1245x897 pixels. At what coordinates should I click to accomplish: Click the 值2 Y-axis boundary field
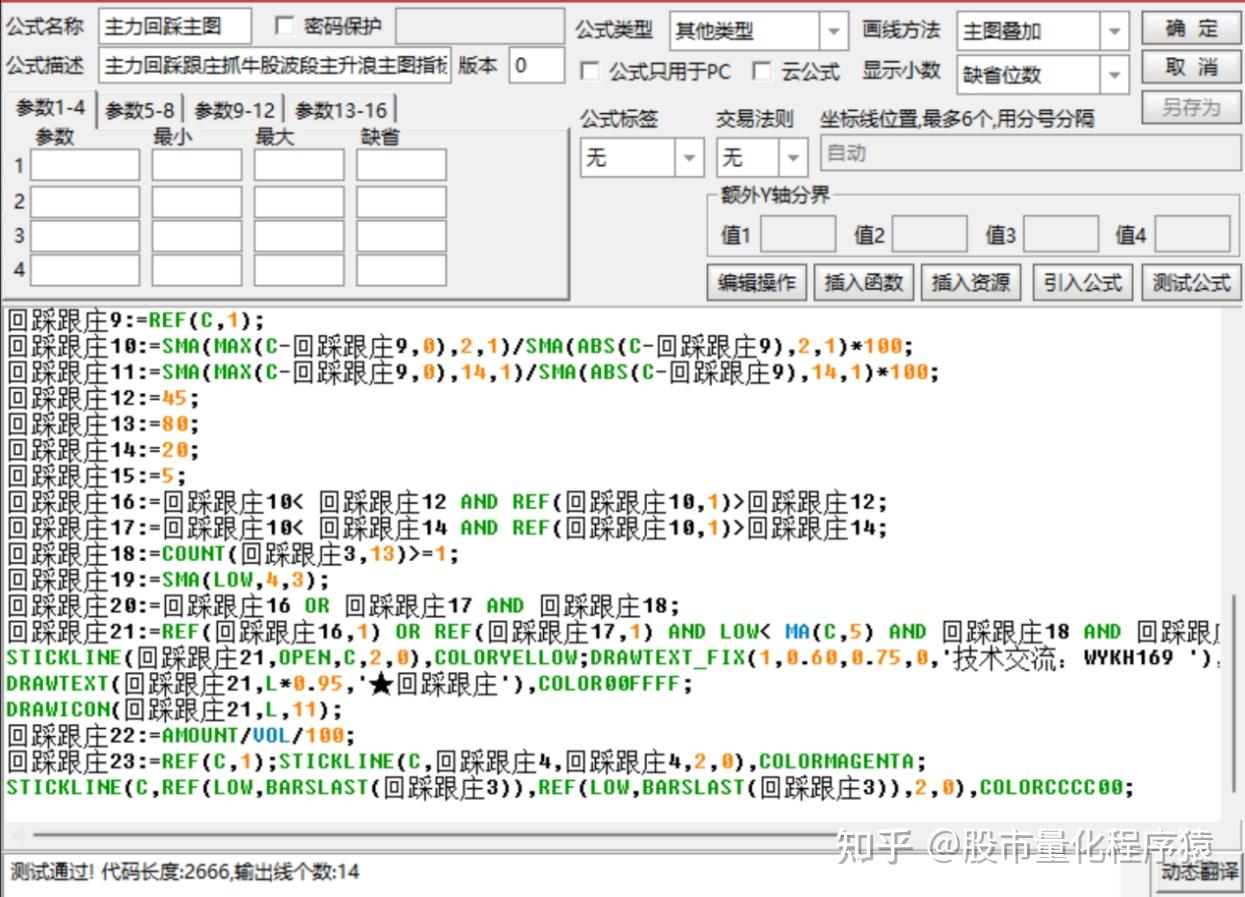[929, 234]
